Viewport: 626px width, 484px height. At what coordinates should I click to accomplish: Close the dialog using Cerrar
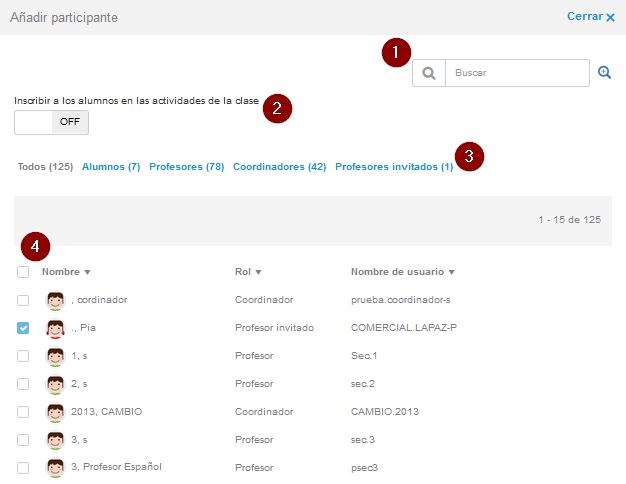point(590,17)
